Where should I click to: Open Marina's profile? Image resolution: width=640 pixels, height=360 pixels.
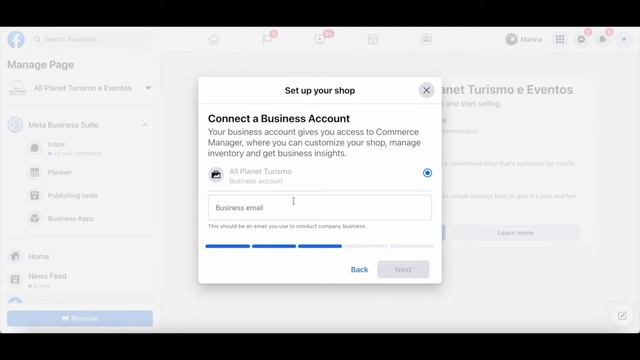click(x=524, y=40)
